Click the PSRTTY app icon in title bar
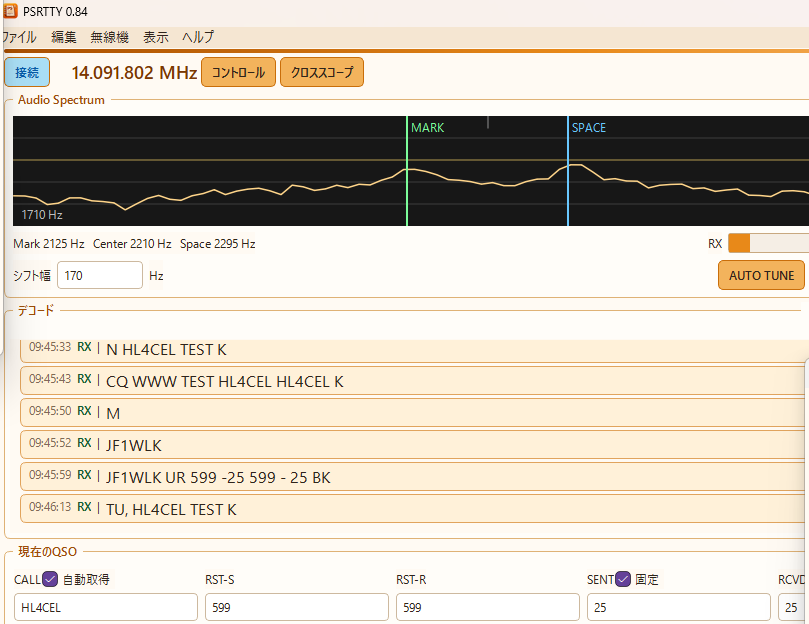 10,11
